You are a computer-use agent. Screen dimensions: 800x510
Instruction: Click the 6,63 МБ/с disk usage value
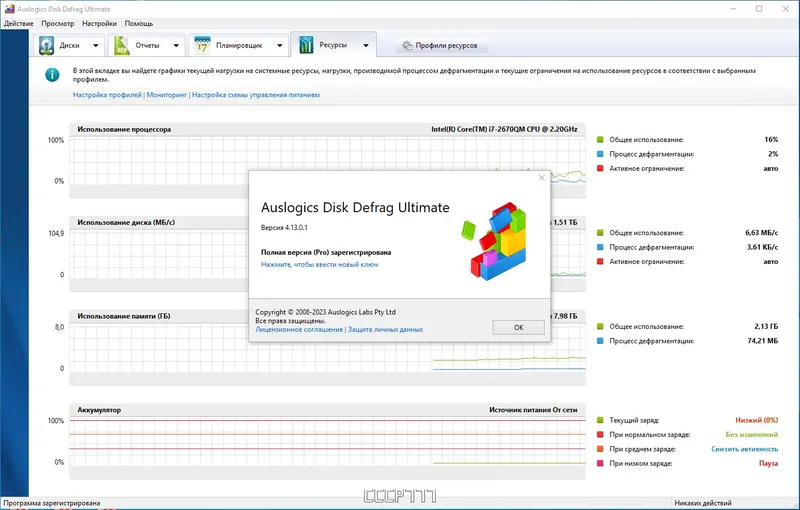761,233
